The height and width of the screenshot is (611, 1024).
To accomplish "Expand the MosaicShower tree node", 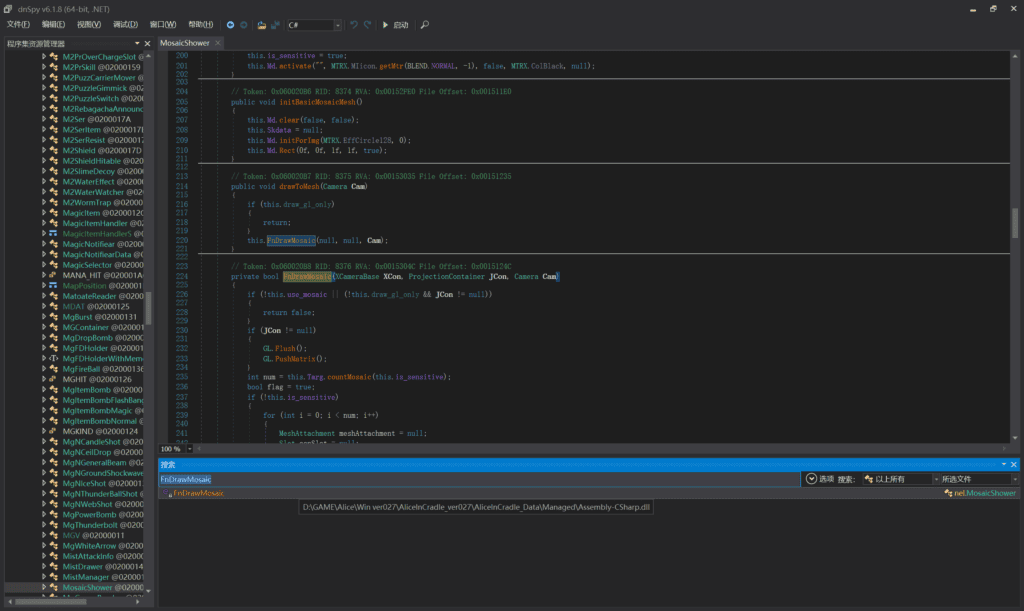I will coord(44,588).
